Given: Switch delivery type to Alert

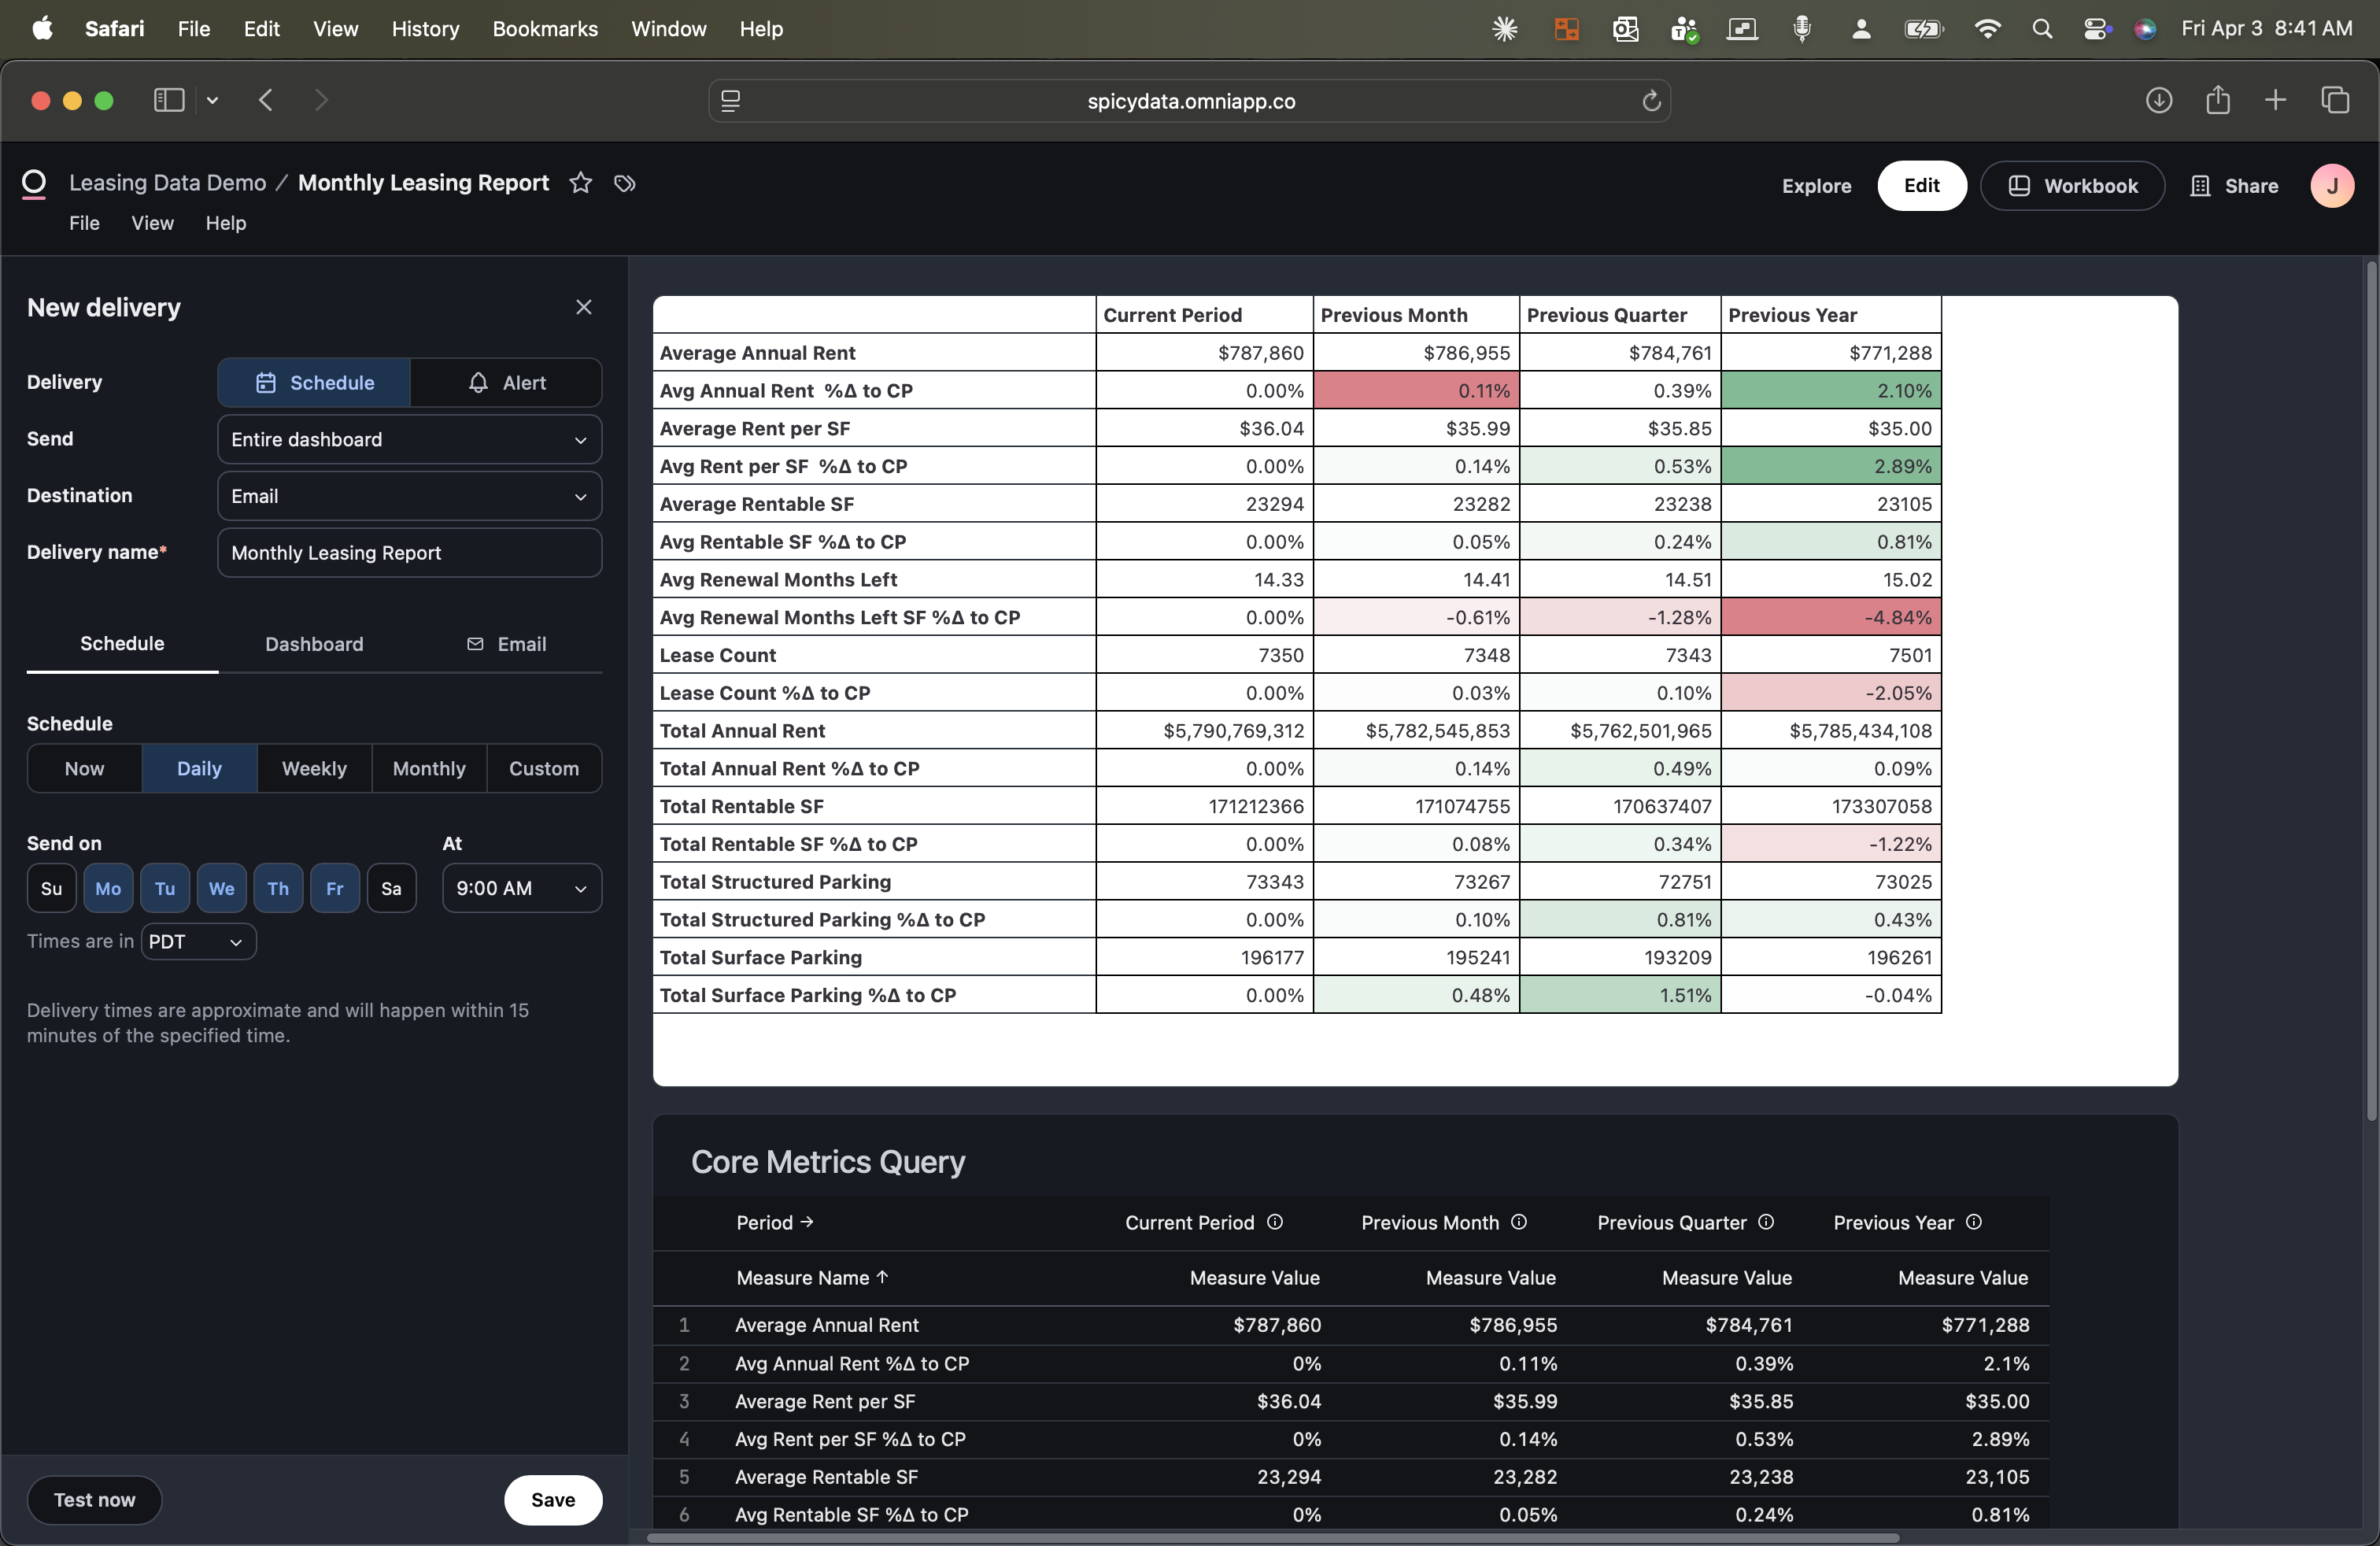Looking at the screenshot, I should [x=508, y=382].
